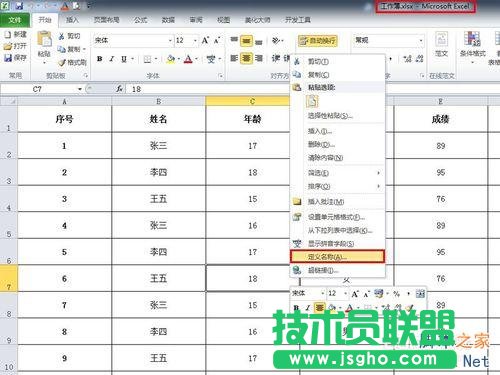Open the ribbon font name dropdown arrow

(170, 41)
